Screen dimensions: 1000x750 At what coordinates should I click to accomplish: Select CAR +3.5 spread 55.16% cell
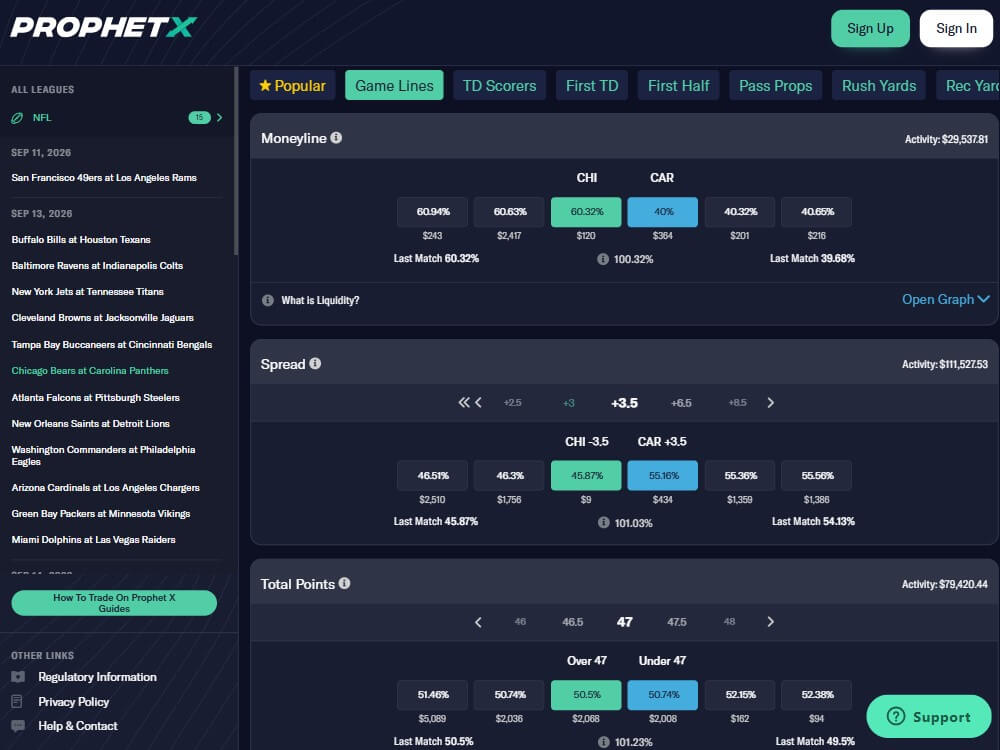[x=663, y=476]
